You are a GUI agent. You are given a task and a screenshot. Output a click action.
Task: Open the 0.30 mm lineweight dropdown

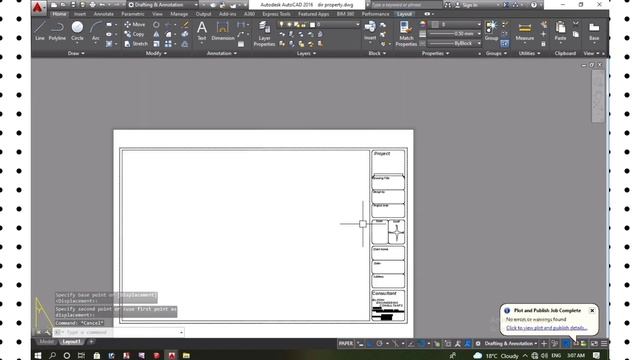[455, 34]
